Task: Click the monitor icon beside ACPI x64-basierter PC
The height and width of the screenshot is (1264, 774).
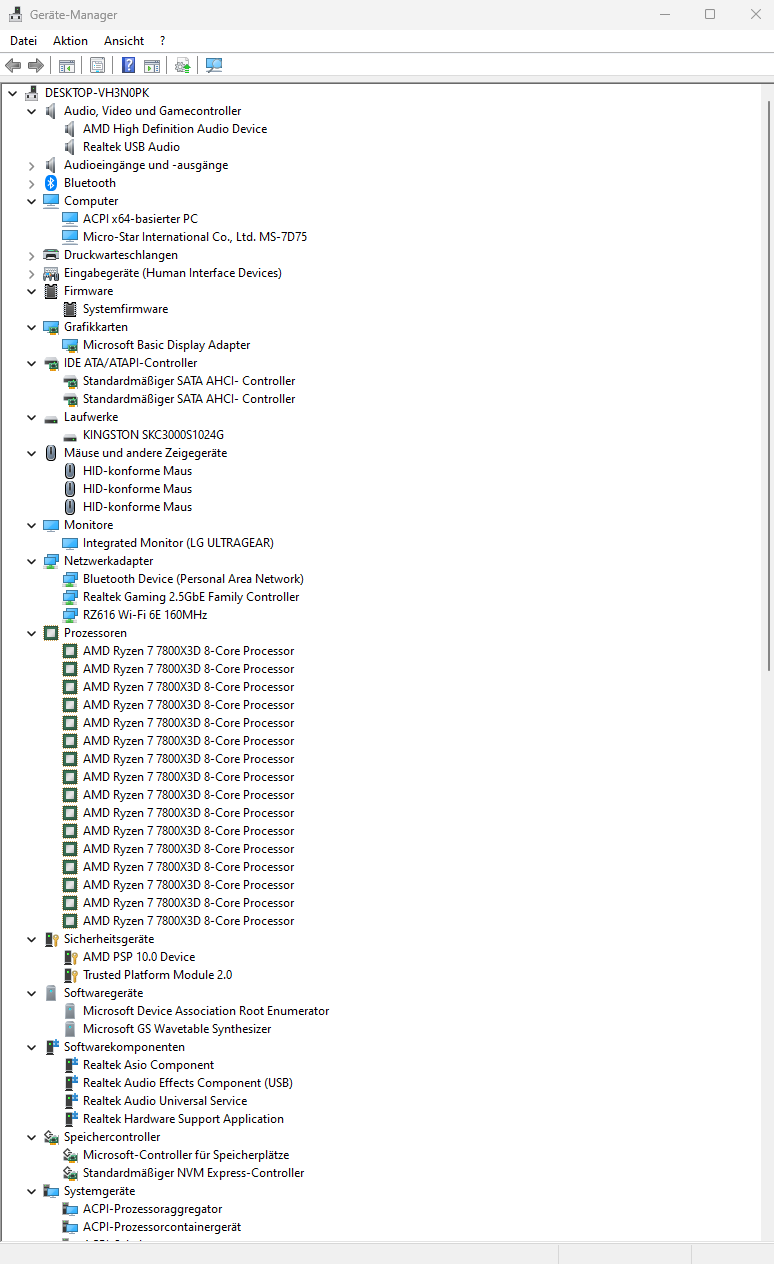Action: tap(70, 219)
